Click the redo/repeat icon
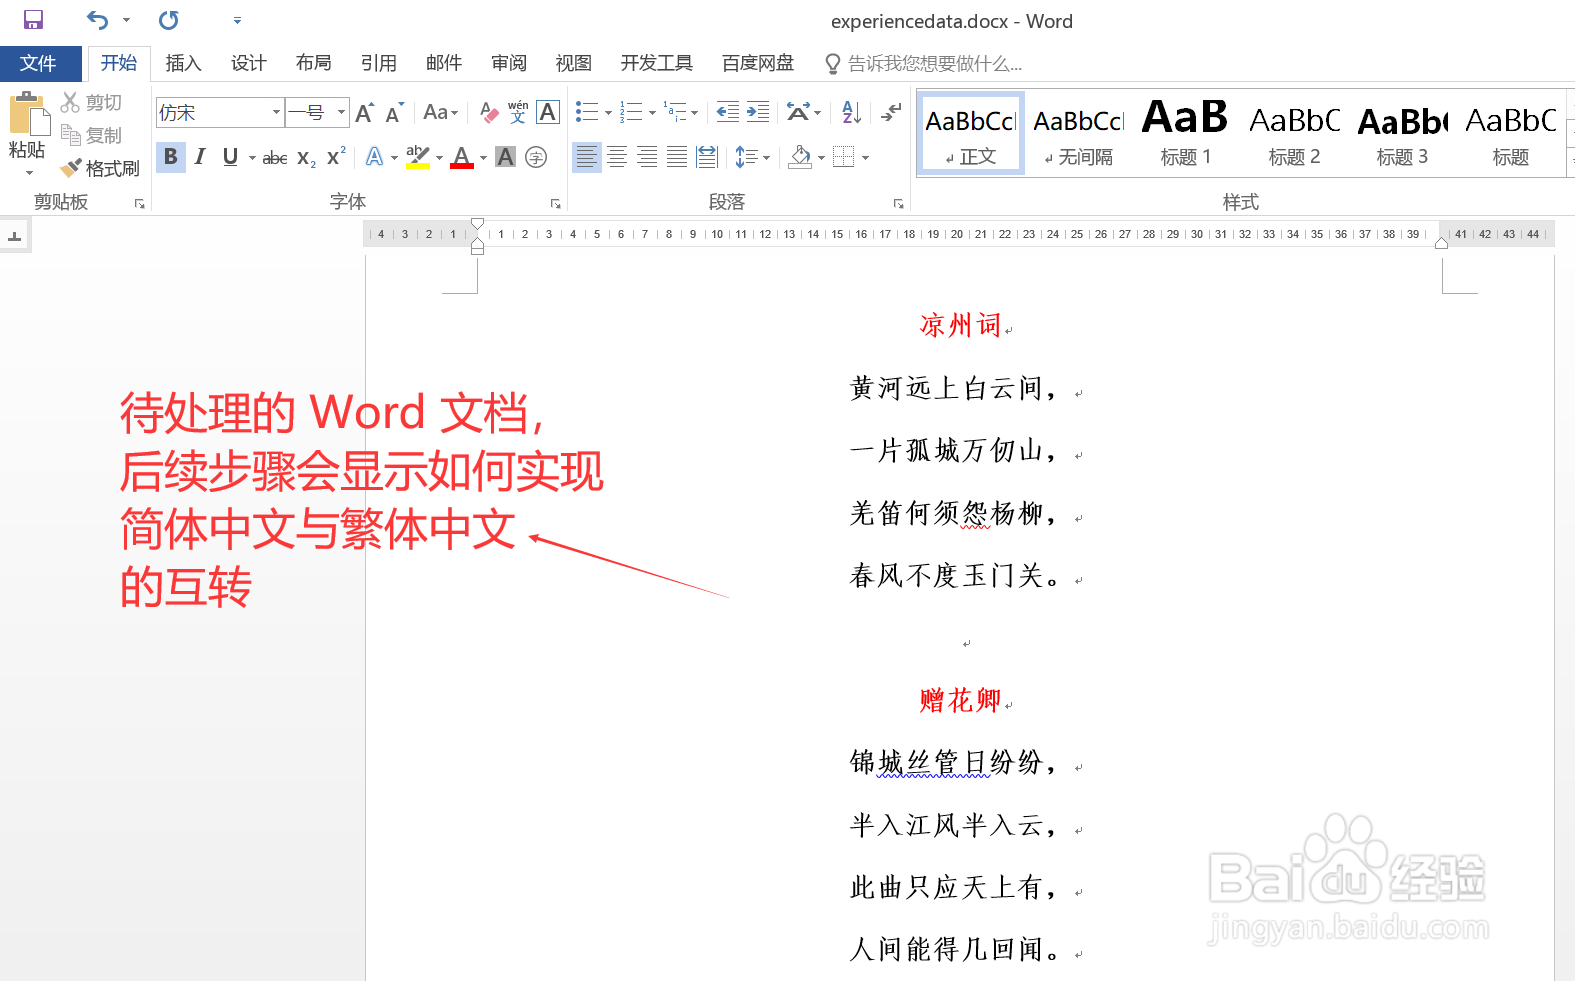This screenshot has width=1575, height=981. 169,20
